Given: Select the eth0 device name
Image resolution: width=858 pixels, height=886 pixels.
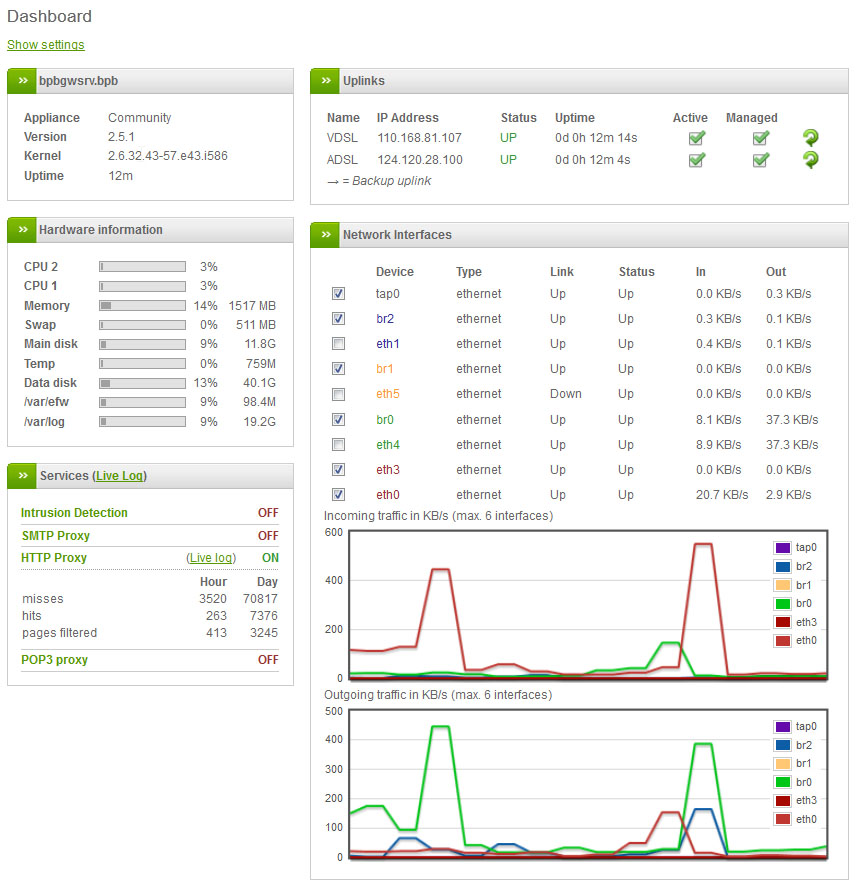Looking at the screenshot, I should (388, 494).
